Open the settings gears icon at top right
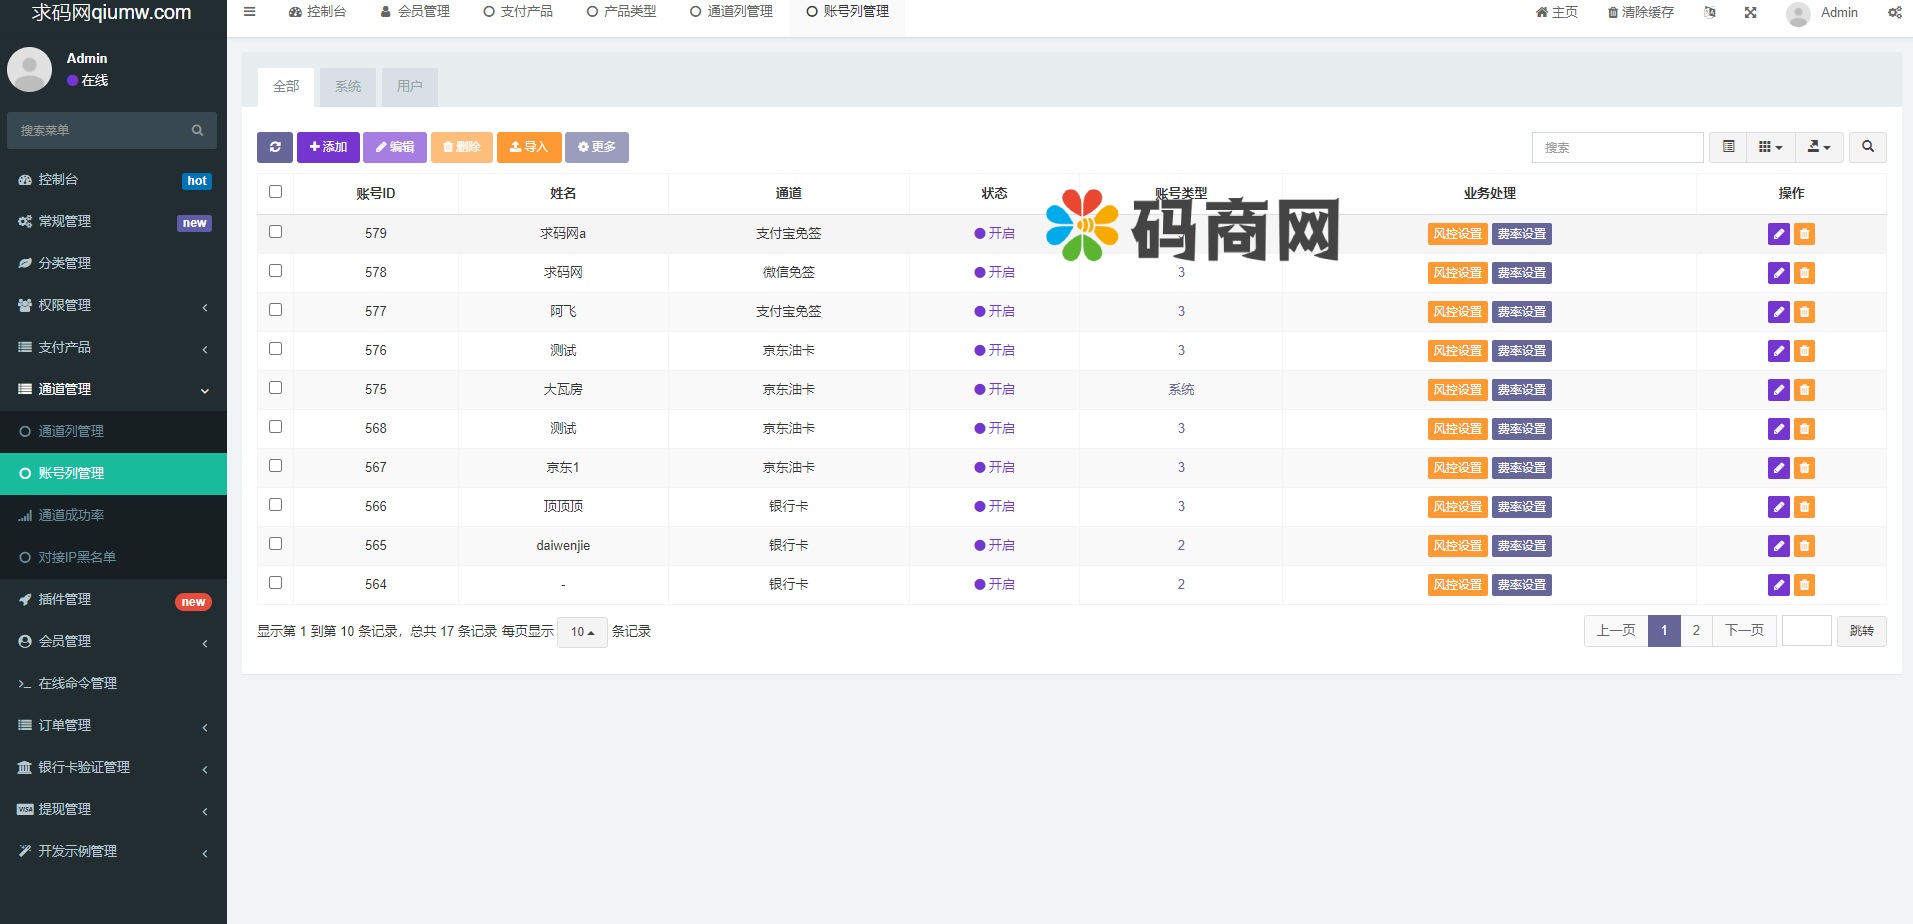Viewport: 1913px width, 924px height. coord(1894,13)
